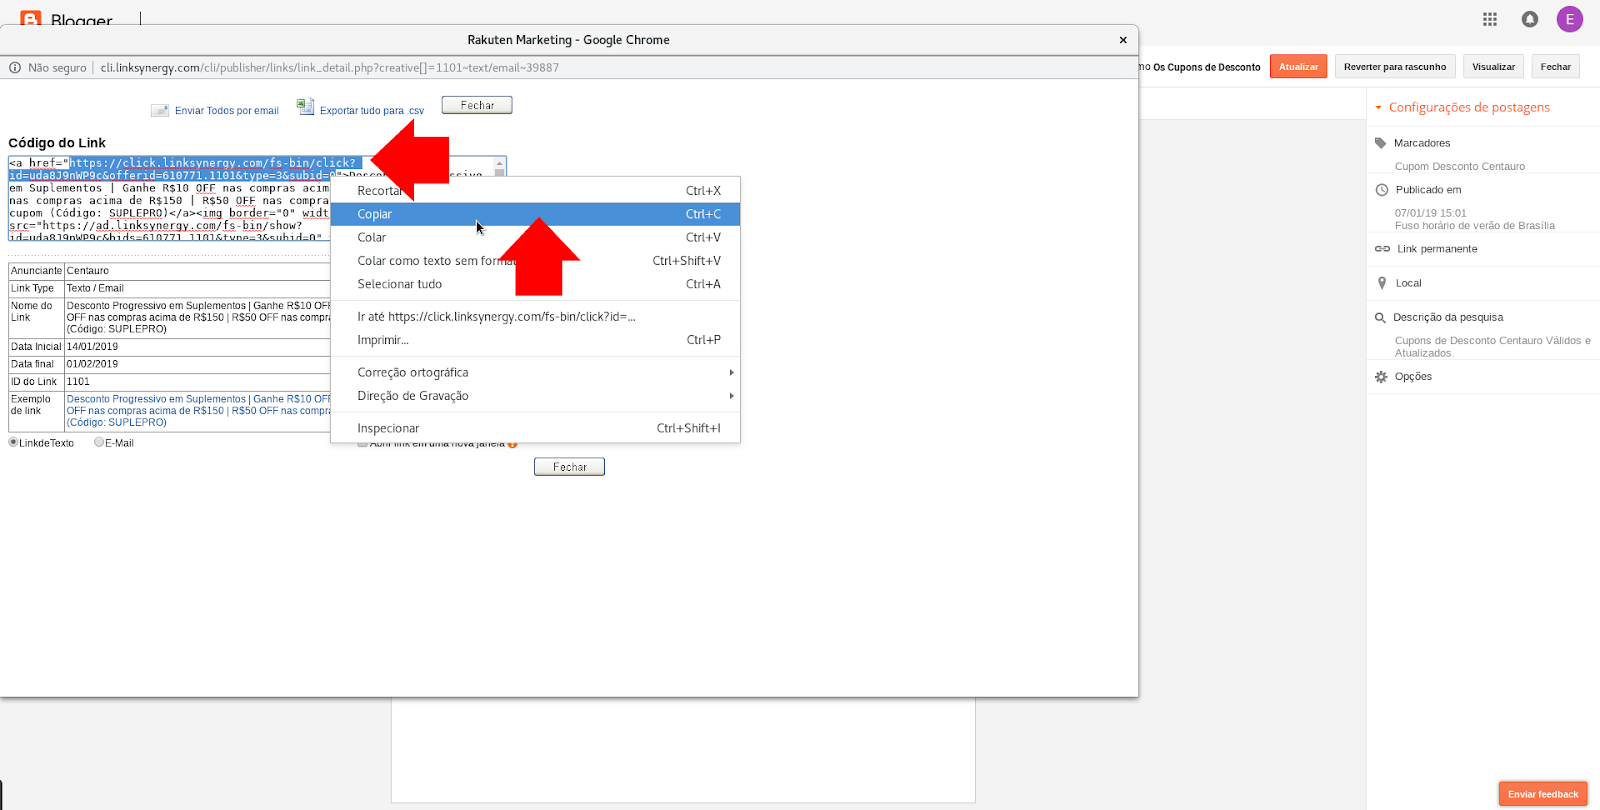Expand Correção ortográfica submenu
This screenshot has height=810, width=1600.
536,372
